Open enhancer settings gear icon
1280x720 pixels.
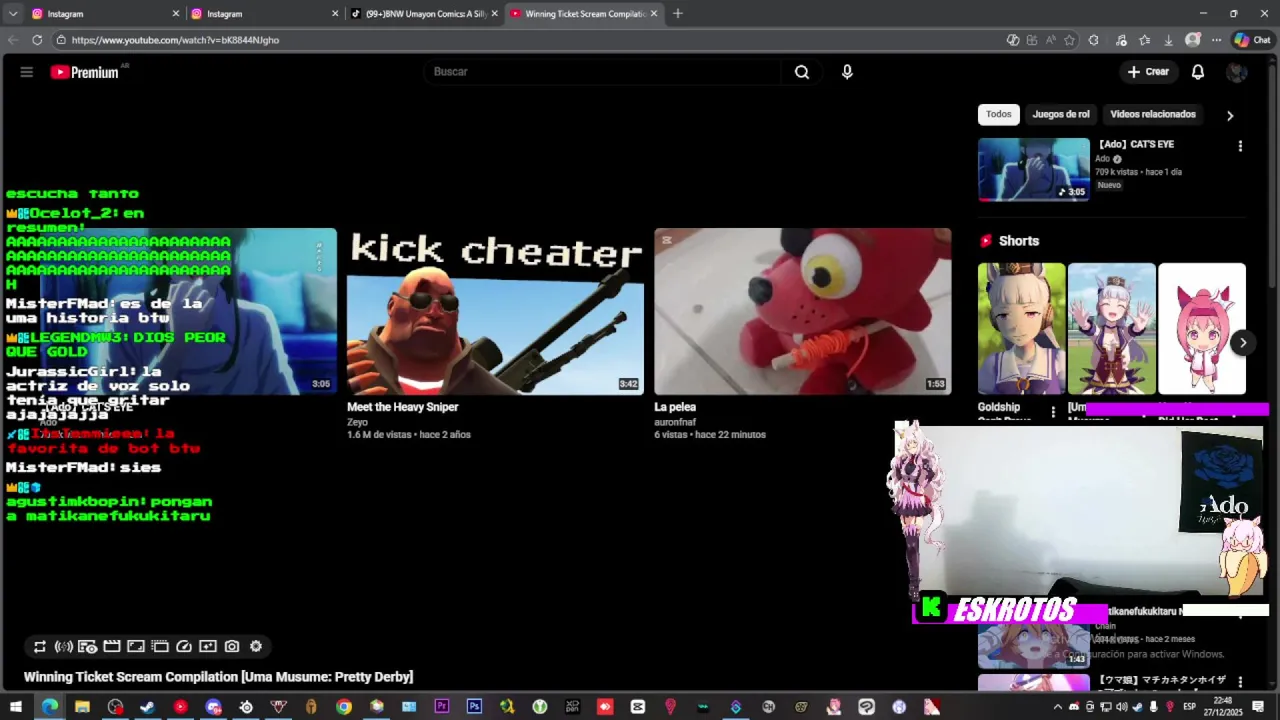(256, 647)
